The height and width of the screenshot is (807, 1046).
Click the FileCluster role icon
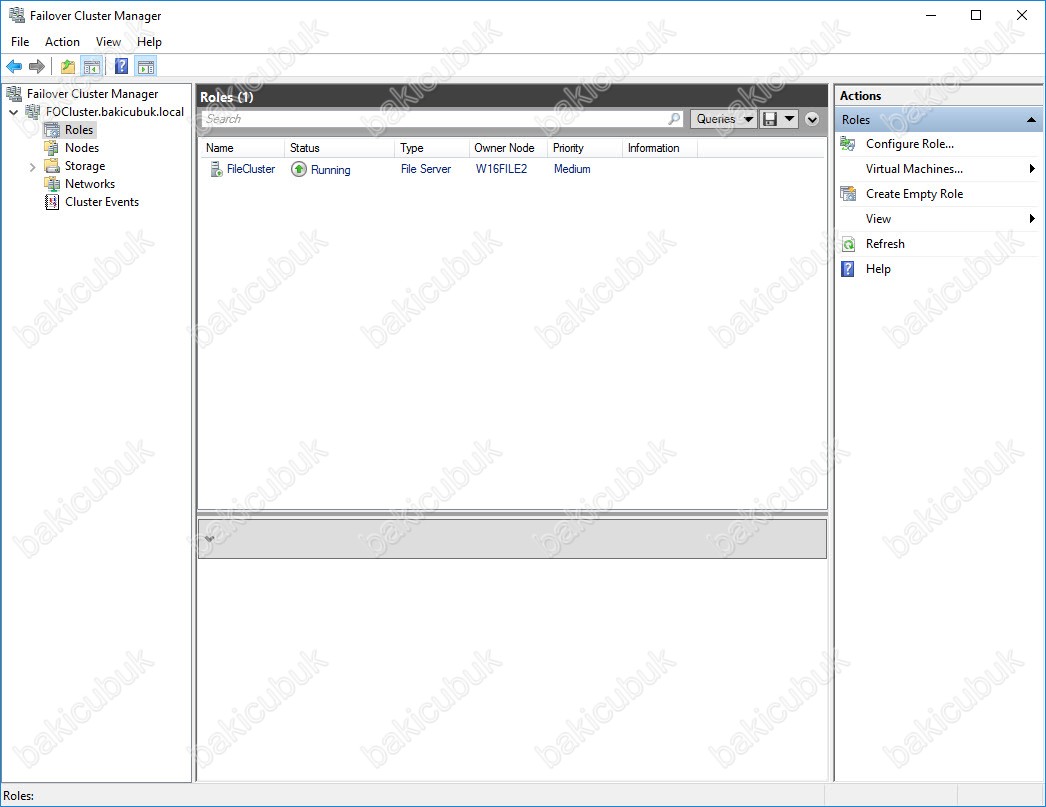[216, 169]
